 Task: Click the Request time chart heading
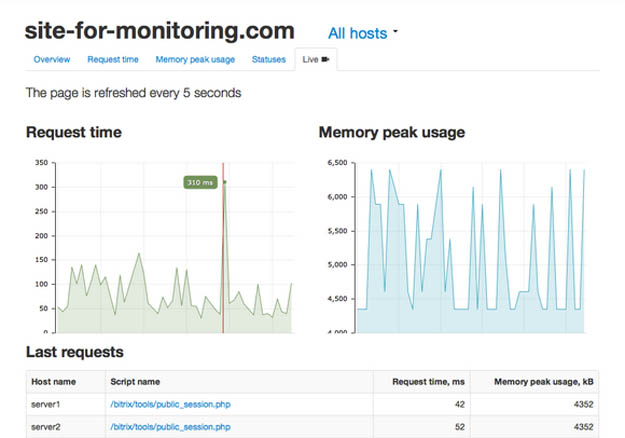[x=74, y=132]
